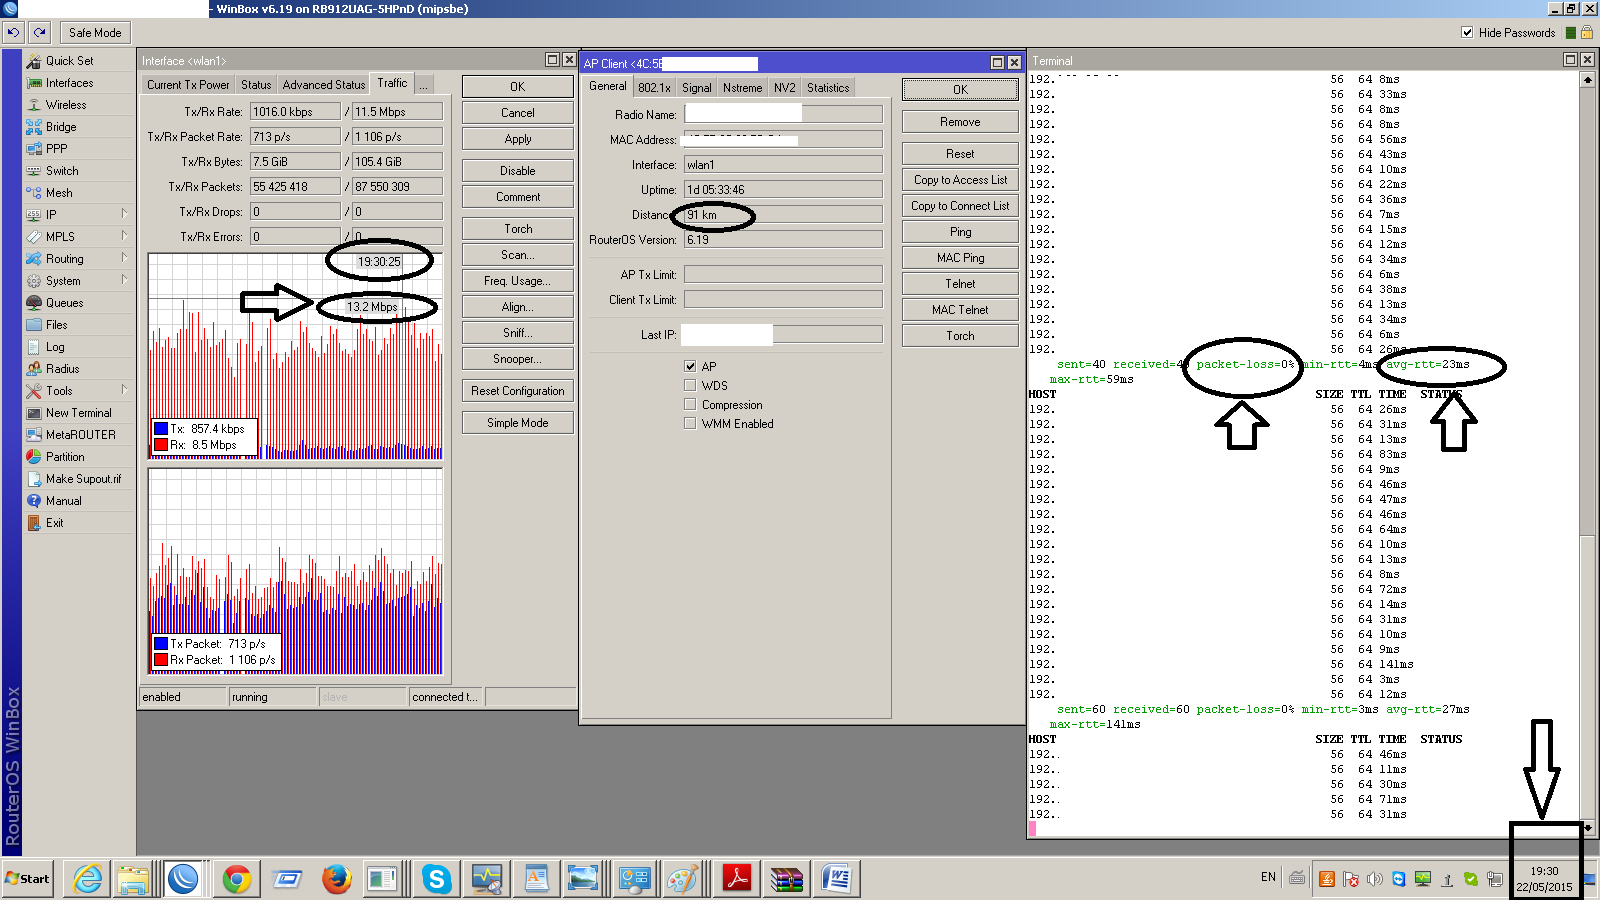This screenshot has height=900, width=1600.
Task: Click the blue Tx Packet legend swatch
Action: tap(161, 644)
